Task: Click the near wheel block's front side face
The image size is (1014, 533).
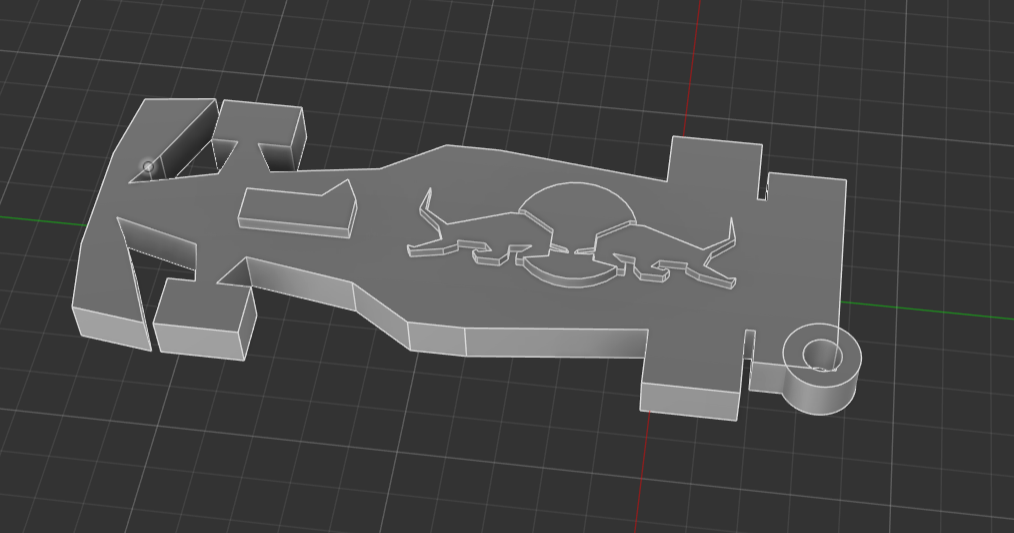Action: click(x=200, y=340)
